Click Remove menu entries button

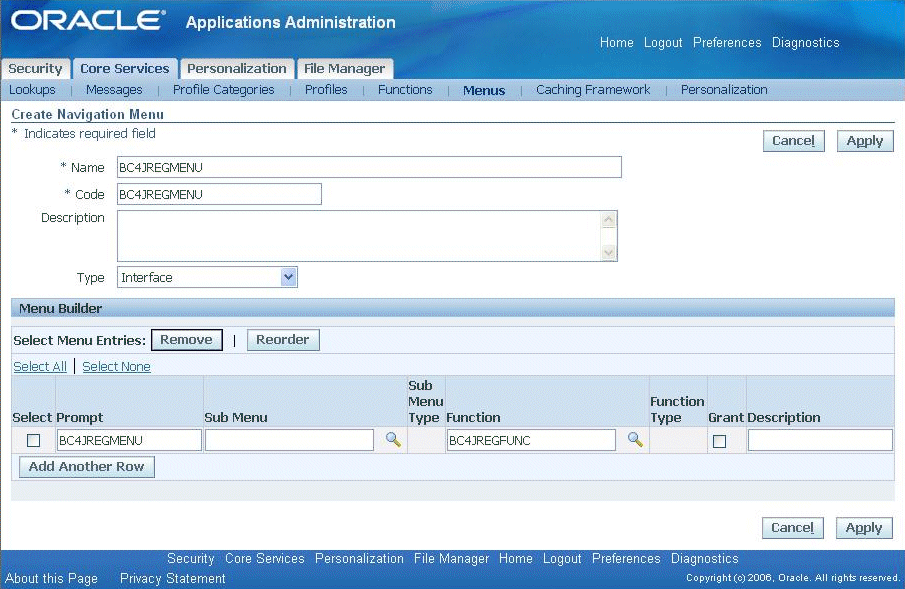pyautogui.click(x=186, y=340)
